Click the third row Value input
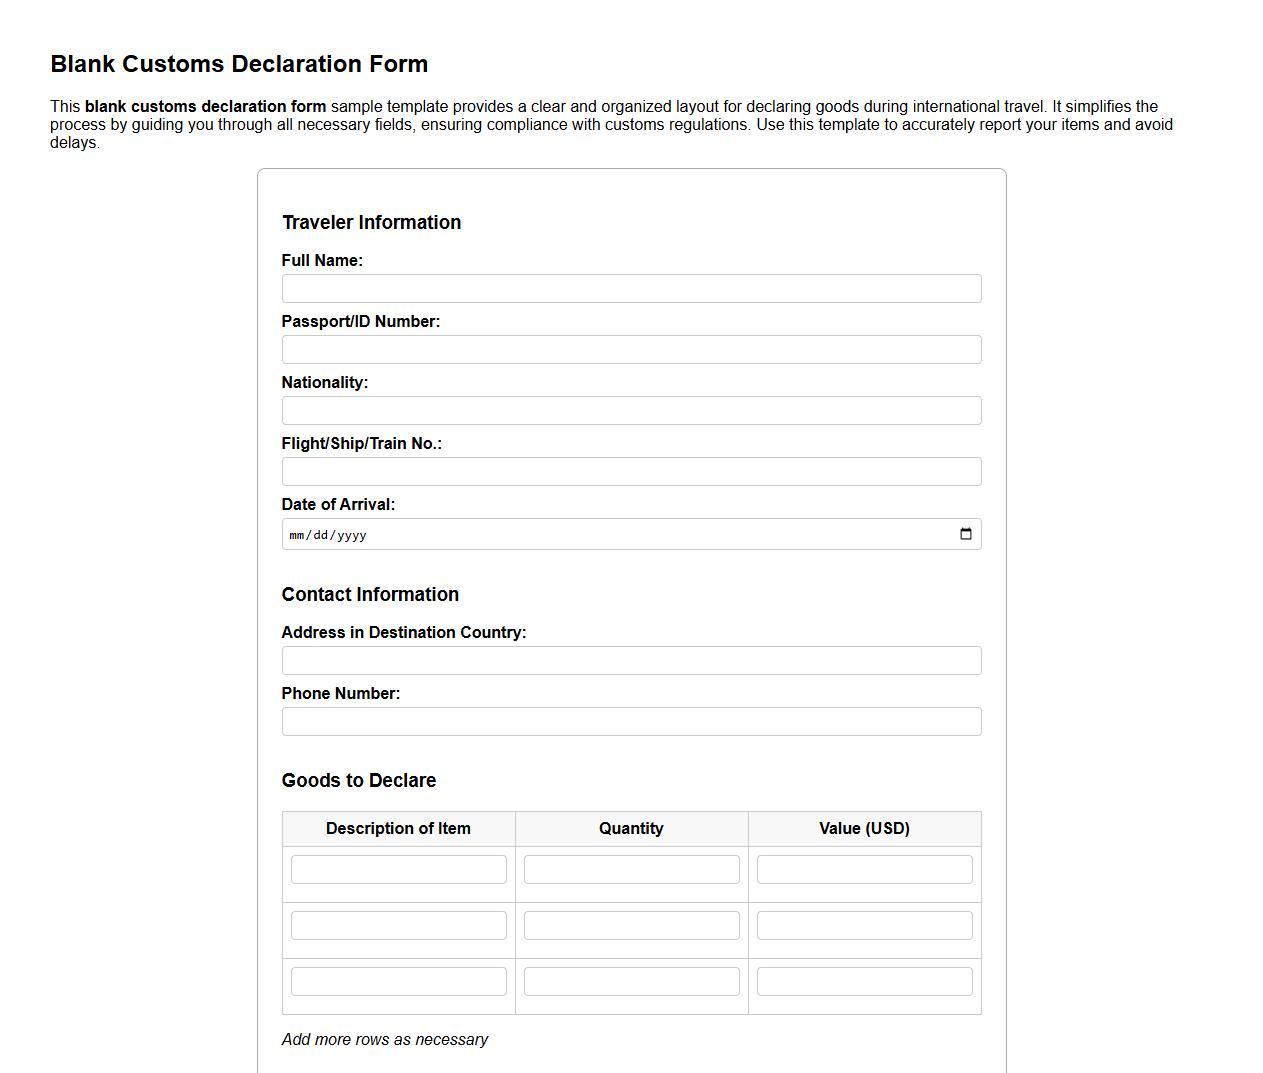This screenshot has height=1073, width=1263. click(864, 981)
